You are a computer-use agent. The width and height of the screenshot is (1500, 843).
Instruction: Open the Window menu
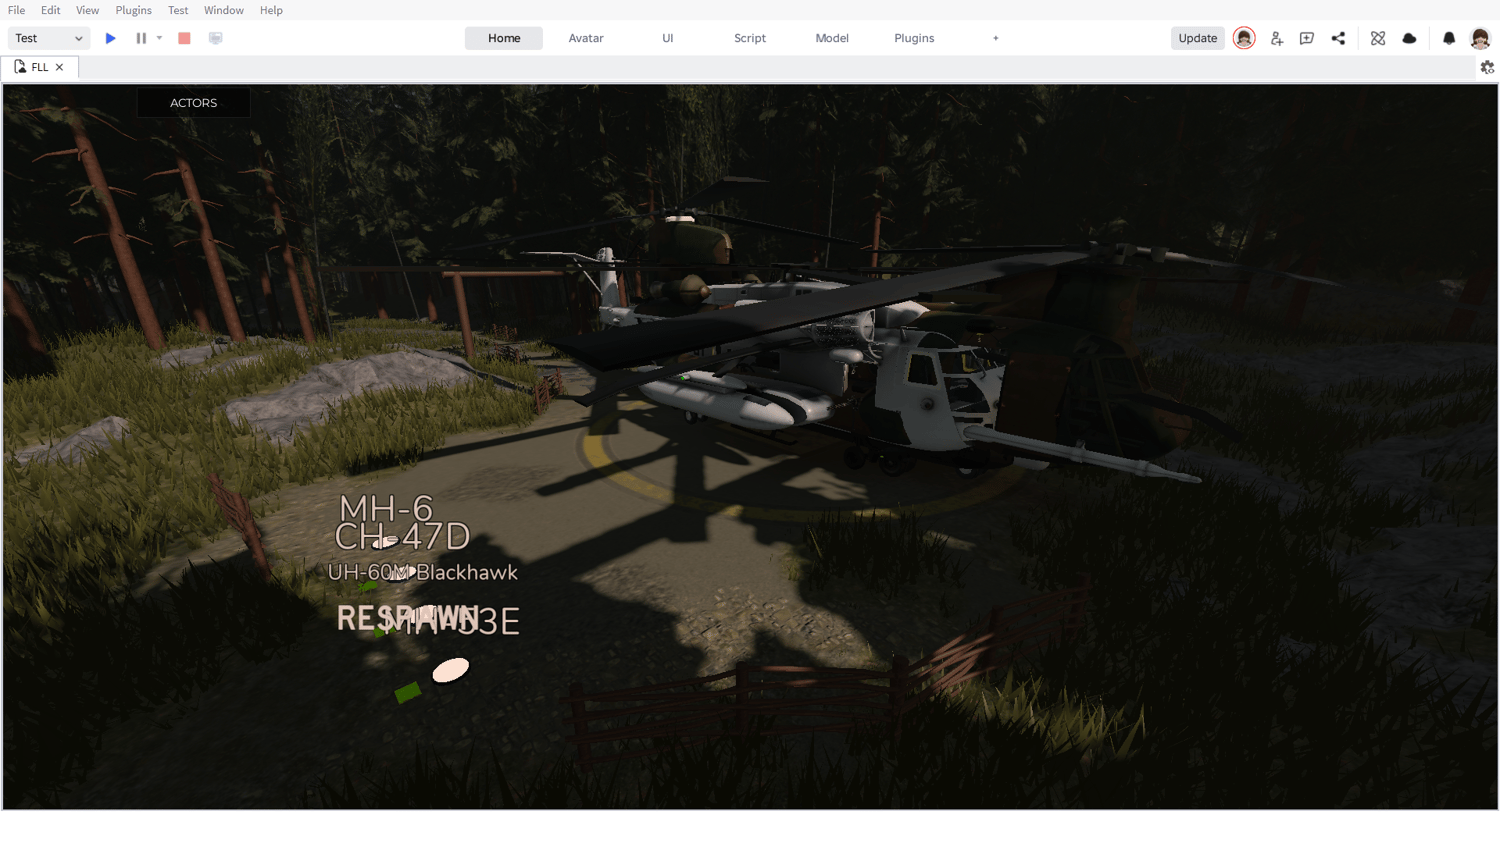coord(224,10)
